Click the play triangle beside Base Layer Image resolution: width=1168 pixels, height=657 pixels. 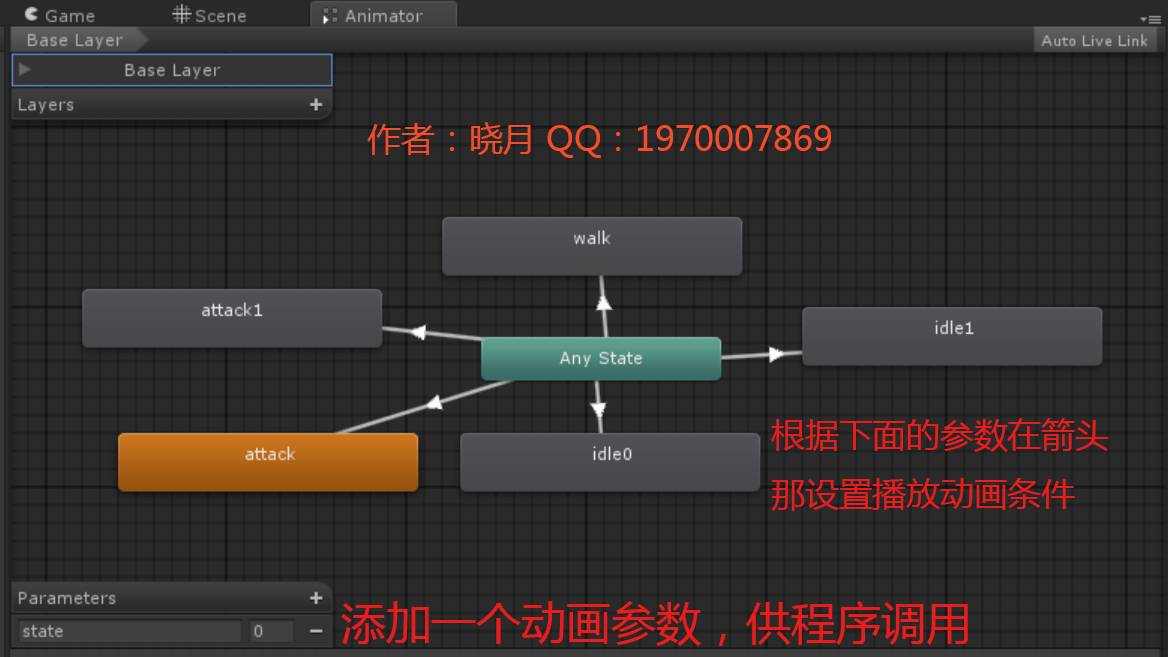(x=25, y=69)
